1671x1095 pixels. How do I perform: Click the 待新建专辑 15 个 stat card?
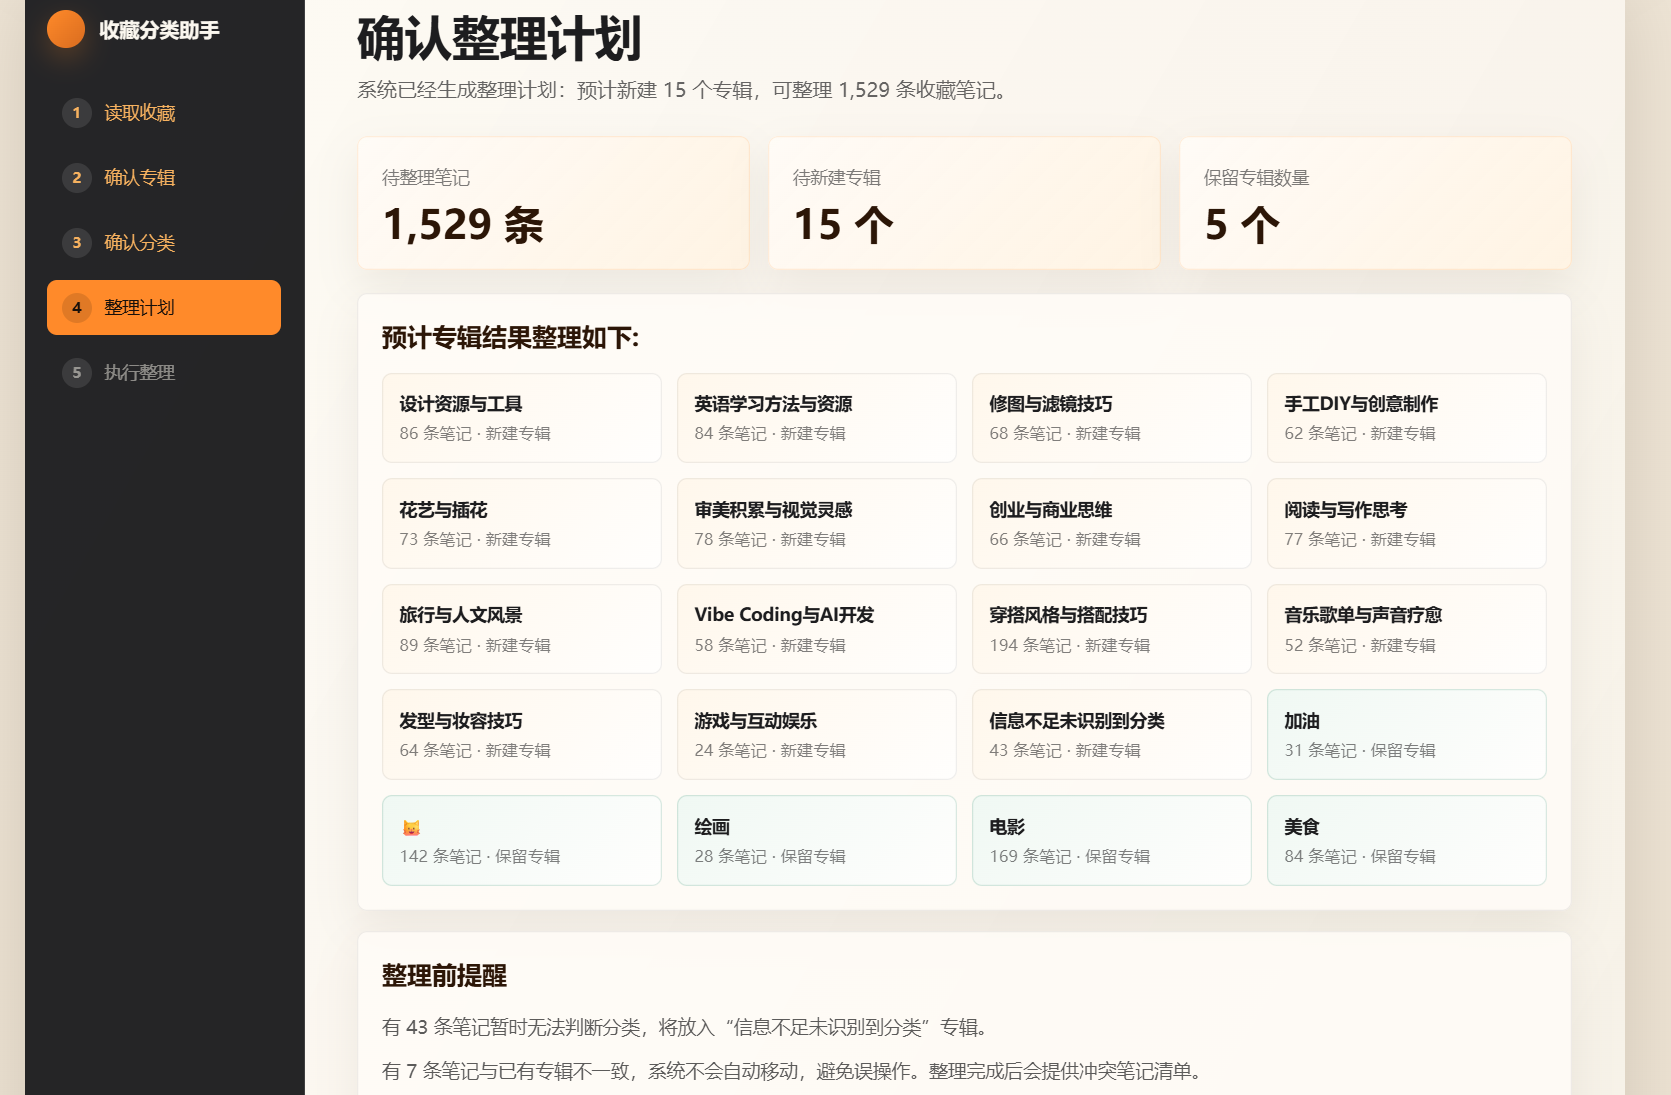(965, 203)
